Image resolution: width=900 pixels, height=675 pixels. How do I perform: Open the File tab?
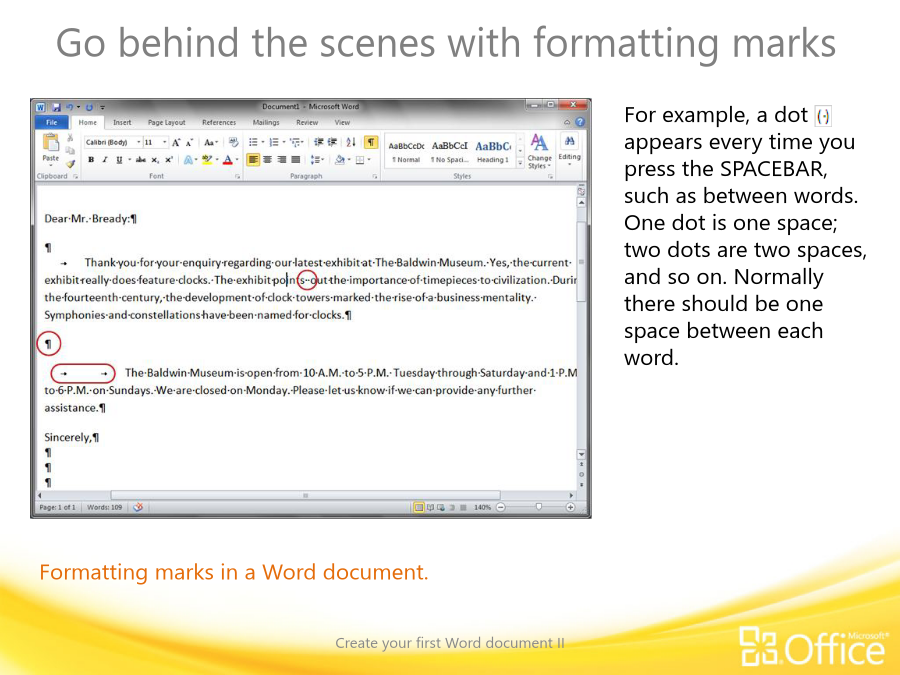pyautogui.click(x=52, y=122)
